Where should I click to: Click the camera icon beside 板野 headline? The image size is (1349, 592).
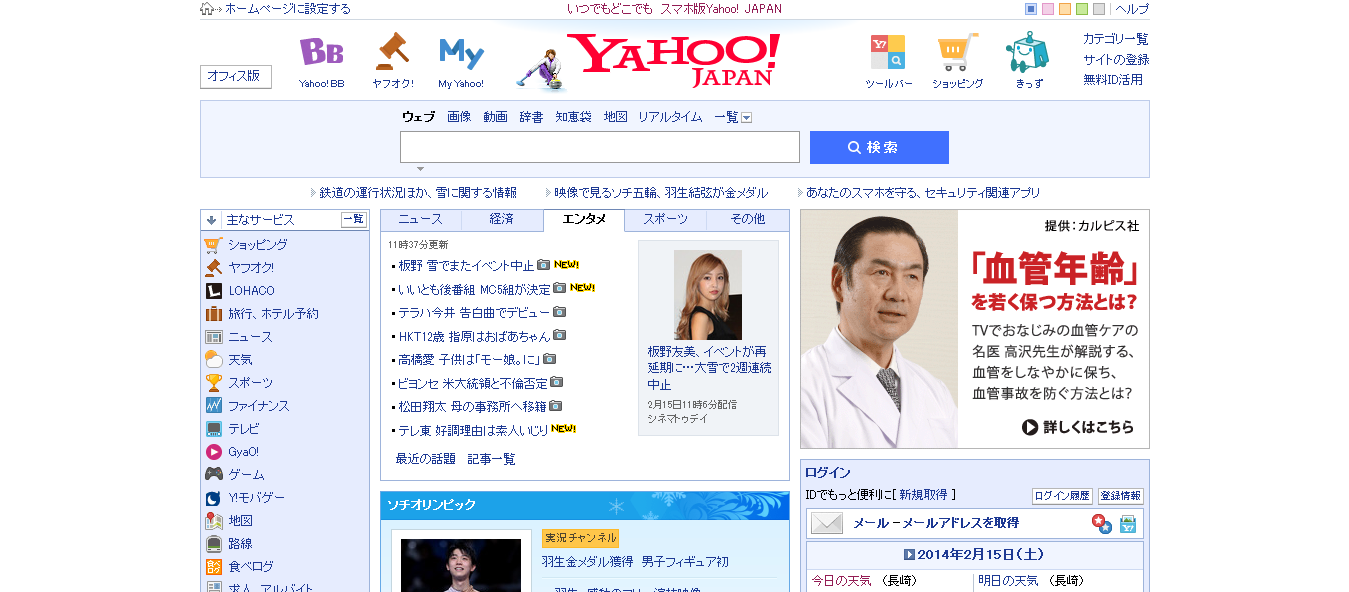pyautogui.click(x=543, y=265)
